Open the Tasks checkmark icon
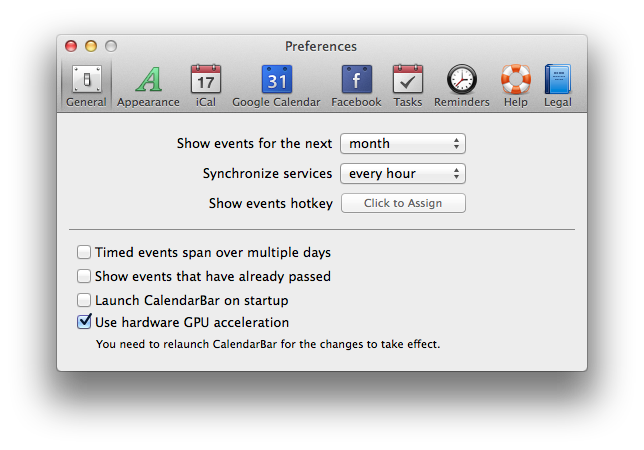The height and width of the screenshot is (450, 644). pyautogui.click(x=407, y=79)
